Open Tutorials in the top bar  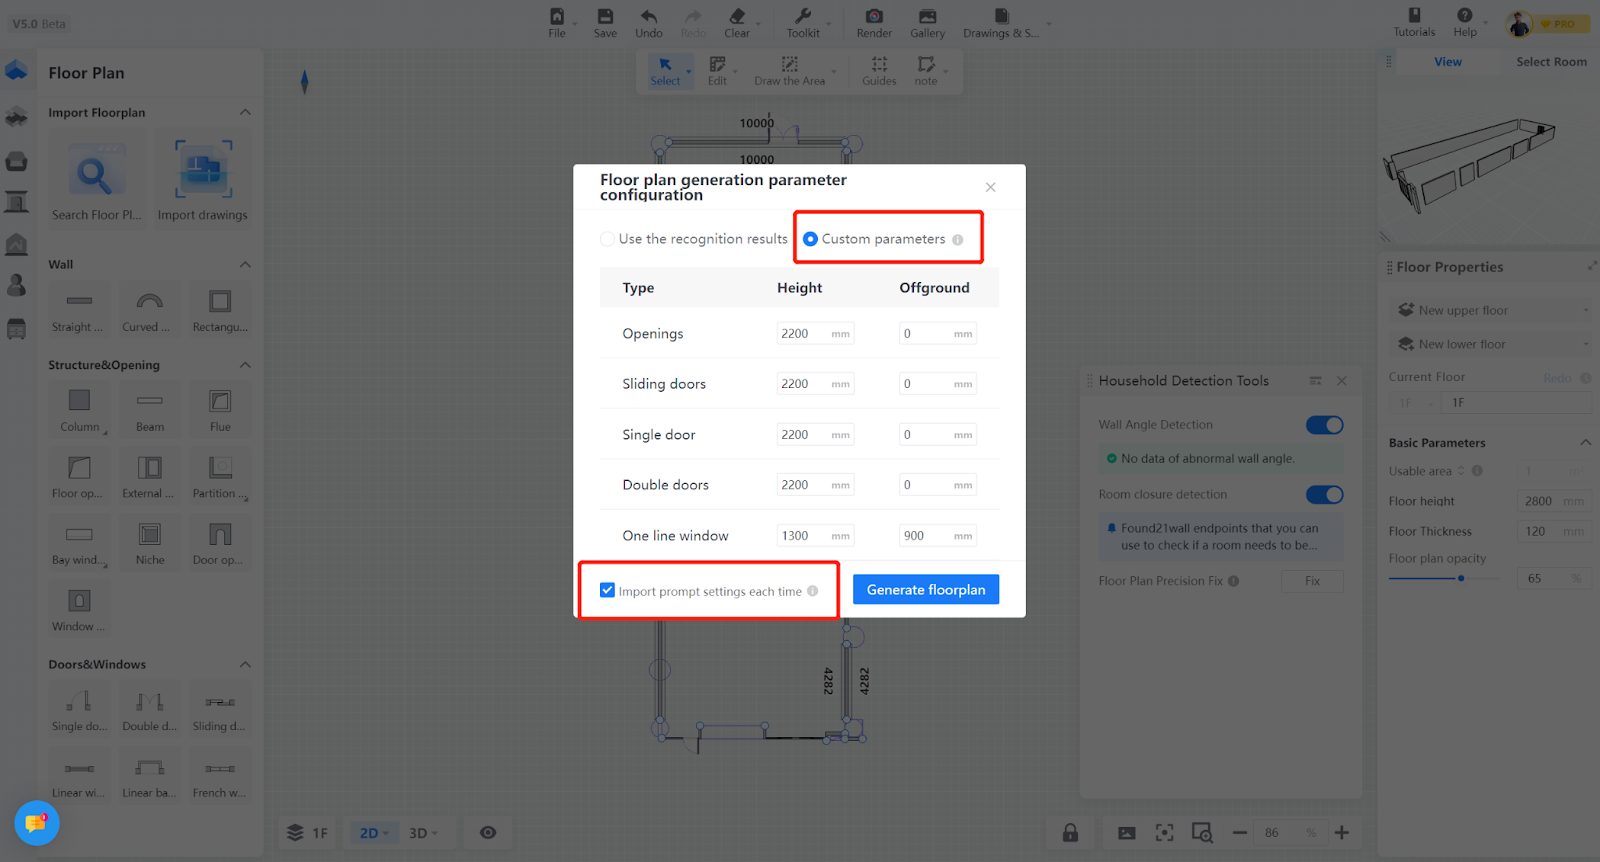point(1414,22)
